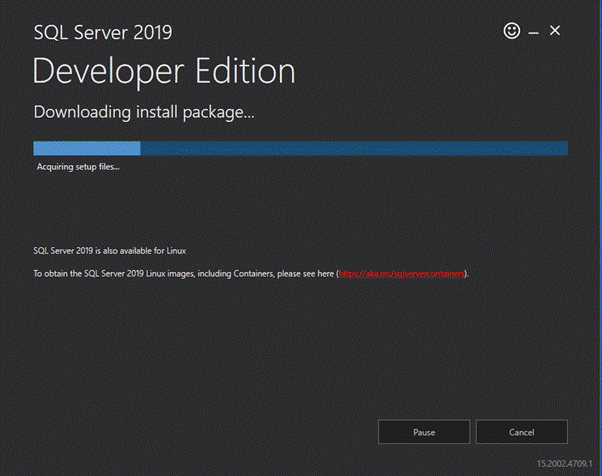Image resolution: width=602 pixels, height=476 pixels.
Task: Cancel the SQL Server download
Action: (x=521, y=432)
